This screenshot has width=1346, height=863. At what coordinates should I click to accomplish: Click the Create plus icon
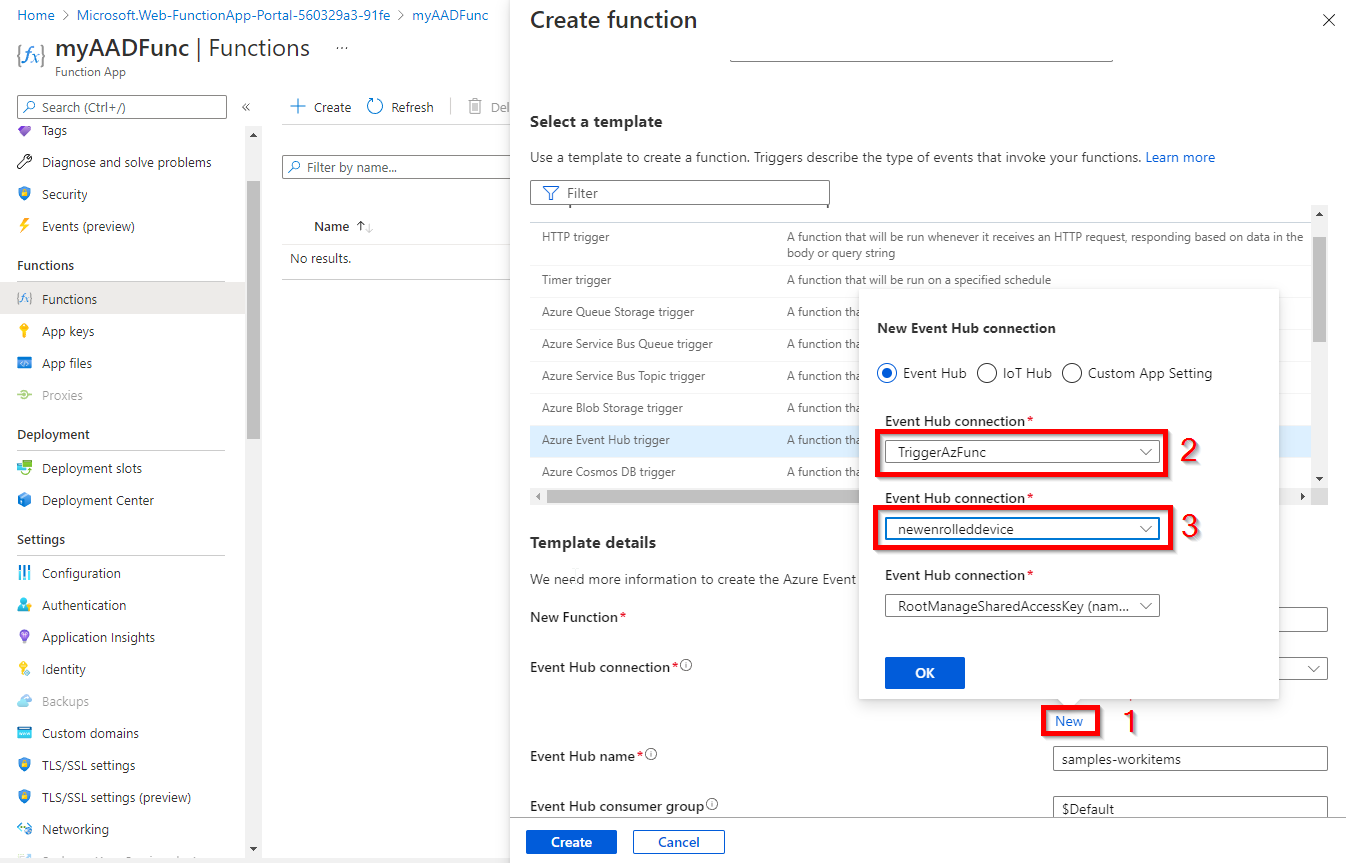(296, 106)
